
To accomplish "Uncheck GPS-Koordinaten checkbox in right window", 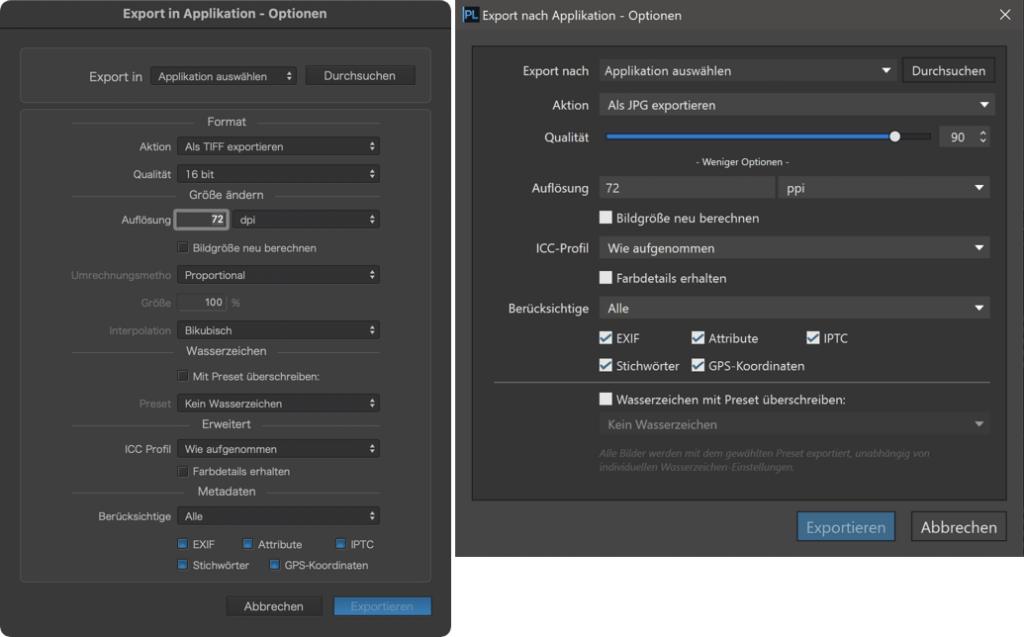I will point(698,365).
